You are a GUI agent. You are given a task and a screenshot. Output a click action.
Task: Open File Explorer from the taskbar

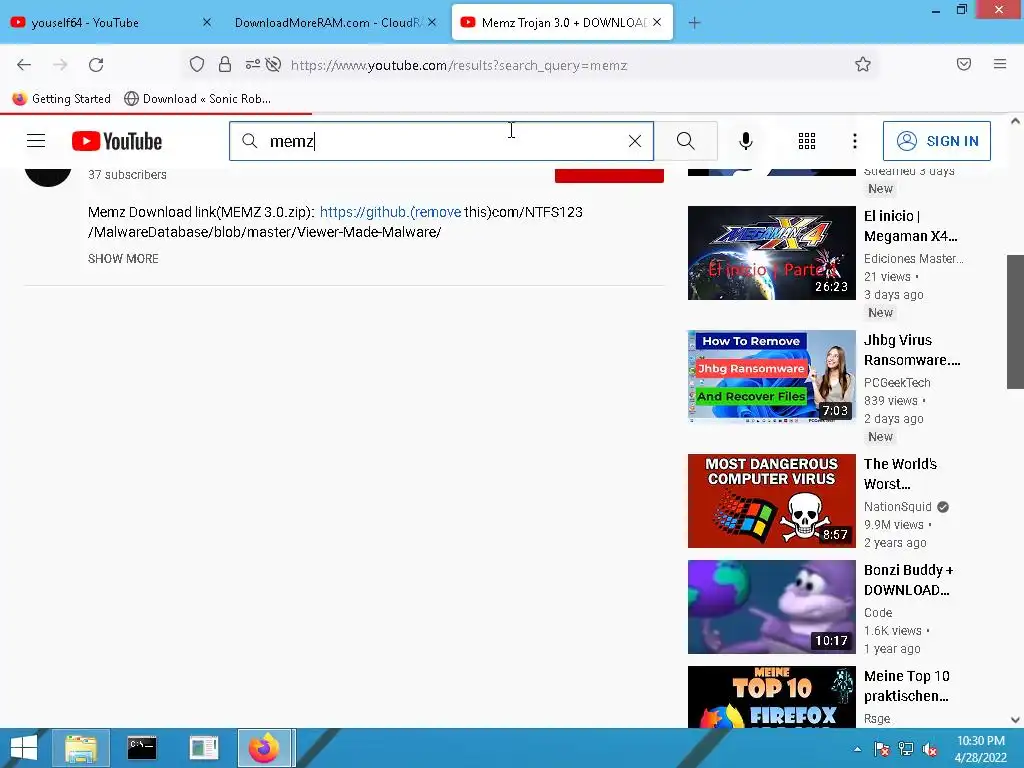(81, 748)
